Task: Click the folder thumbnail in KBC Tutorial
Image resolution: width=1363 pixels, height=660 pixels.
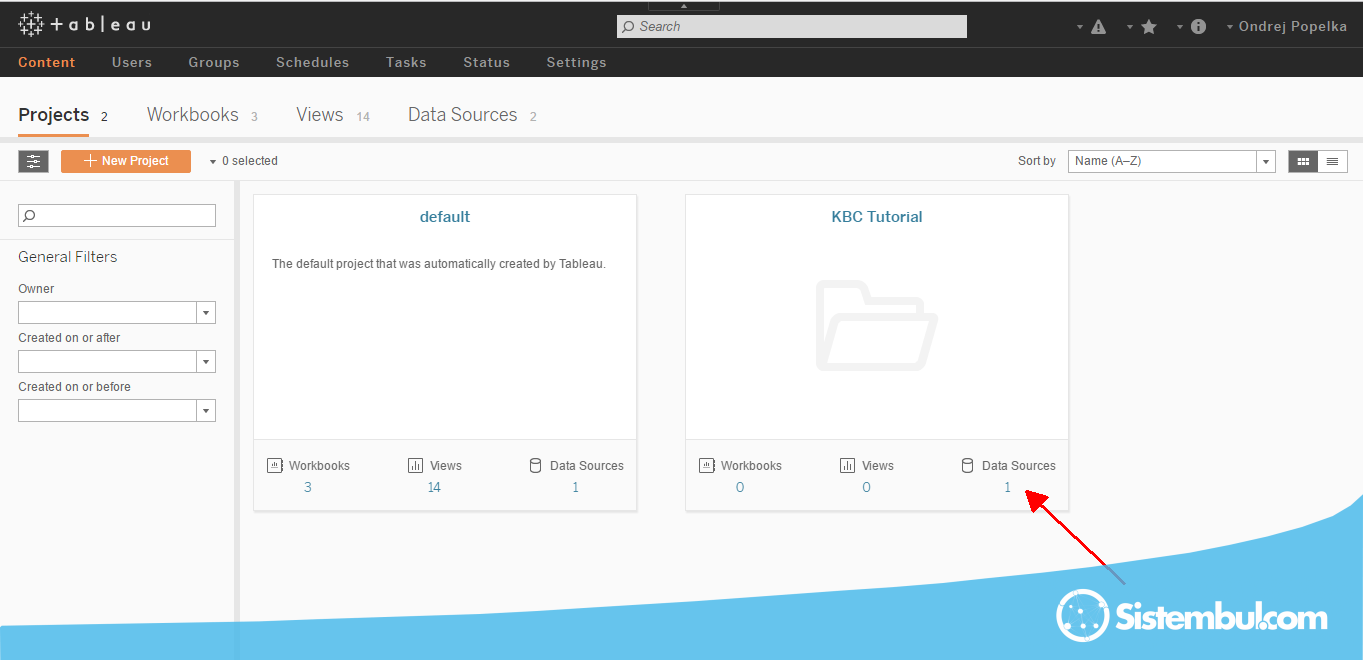Action: tap(876, 326)
